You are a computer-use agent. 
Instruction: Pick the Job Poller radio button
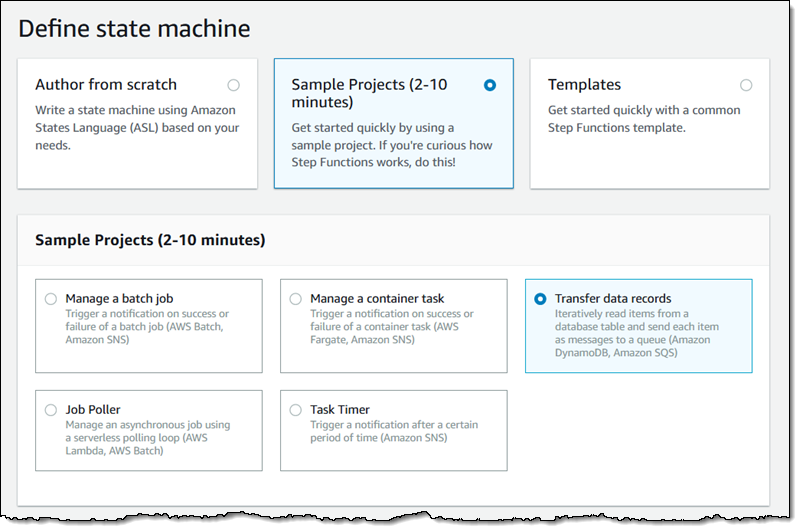pyautogui.click(x=51, y=410)
